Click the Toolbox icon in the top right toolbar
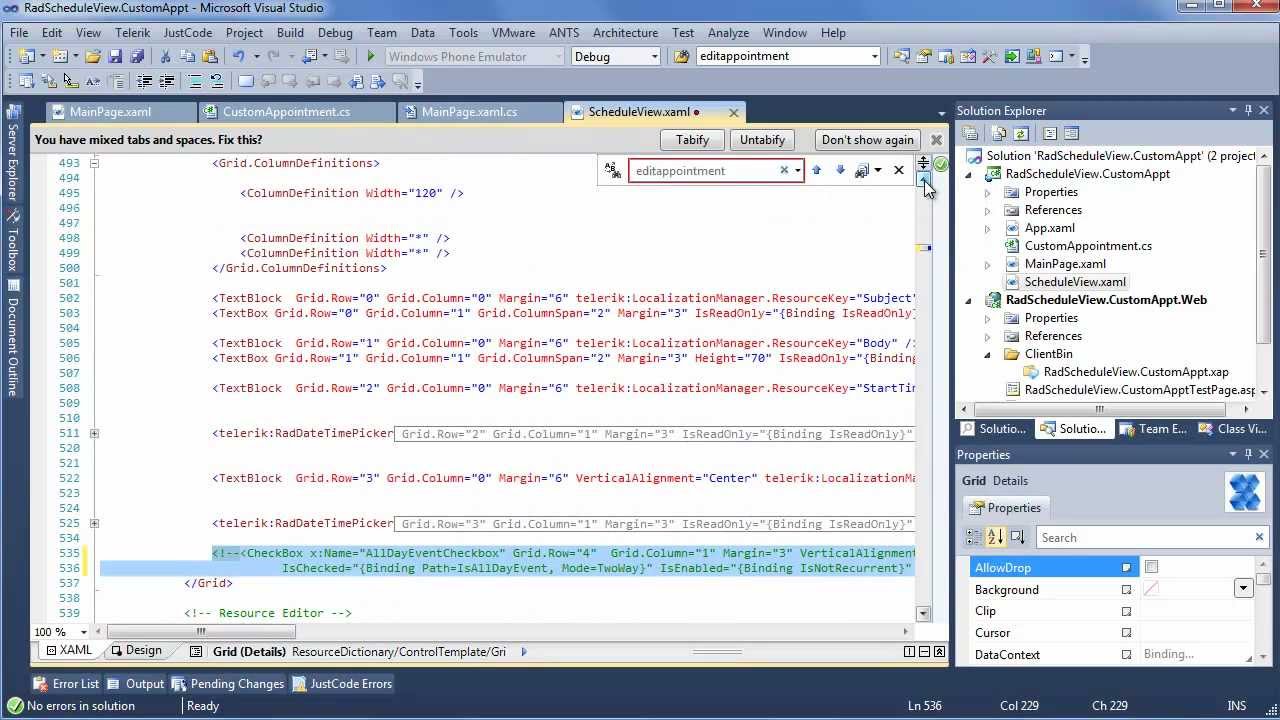 tap(990, 57)
